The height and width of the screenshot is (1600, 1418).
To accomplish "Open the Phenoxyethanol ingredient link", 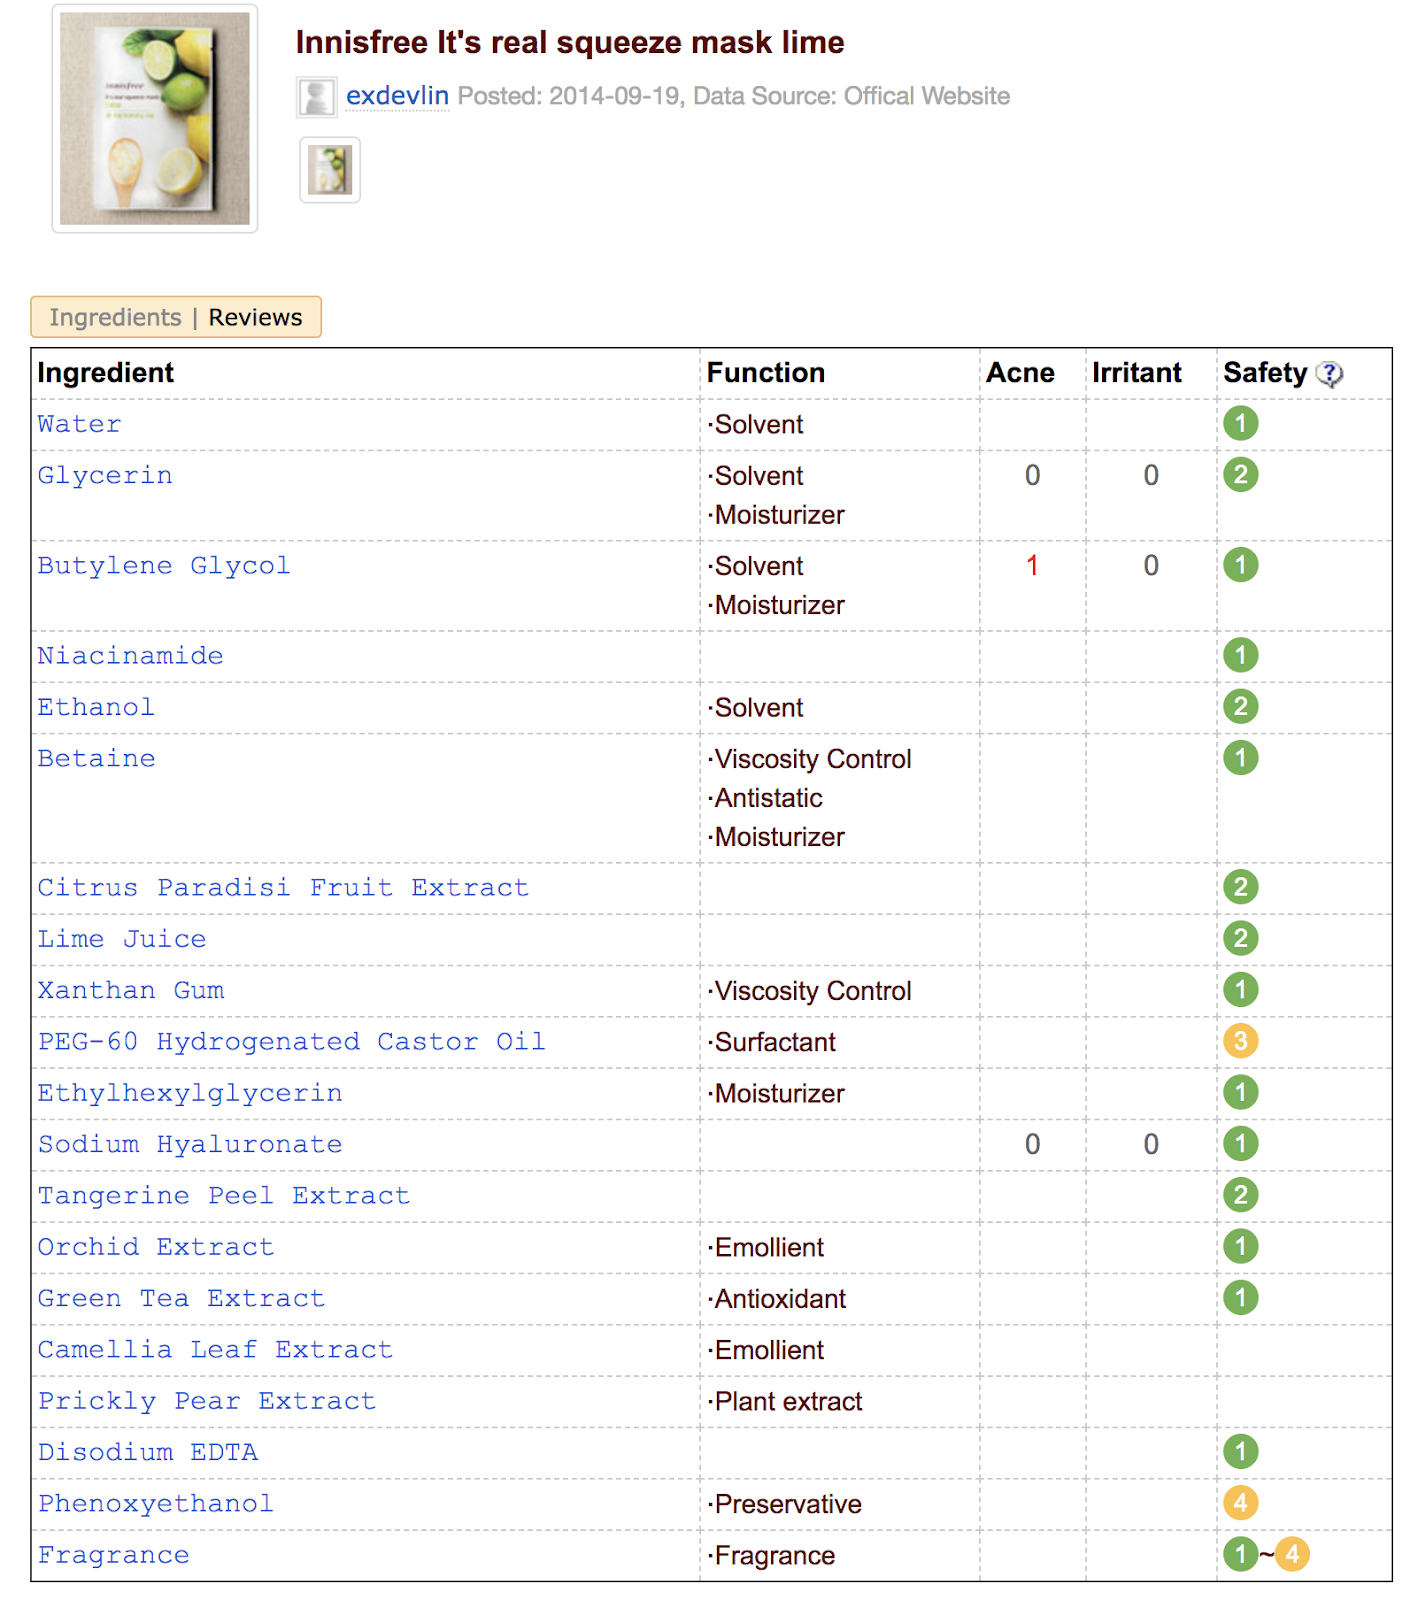I will (x=156, y=1503).
